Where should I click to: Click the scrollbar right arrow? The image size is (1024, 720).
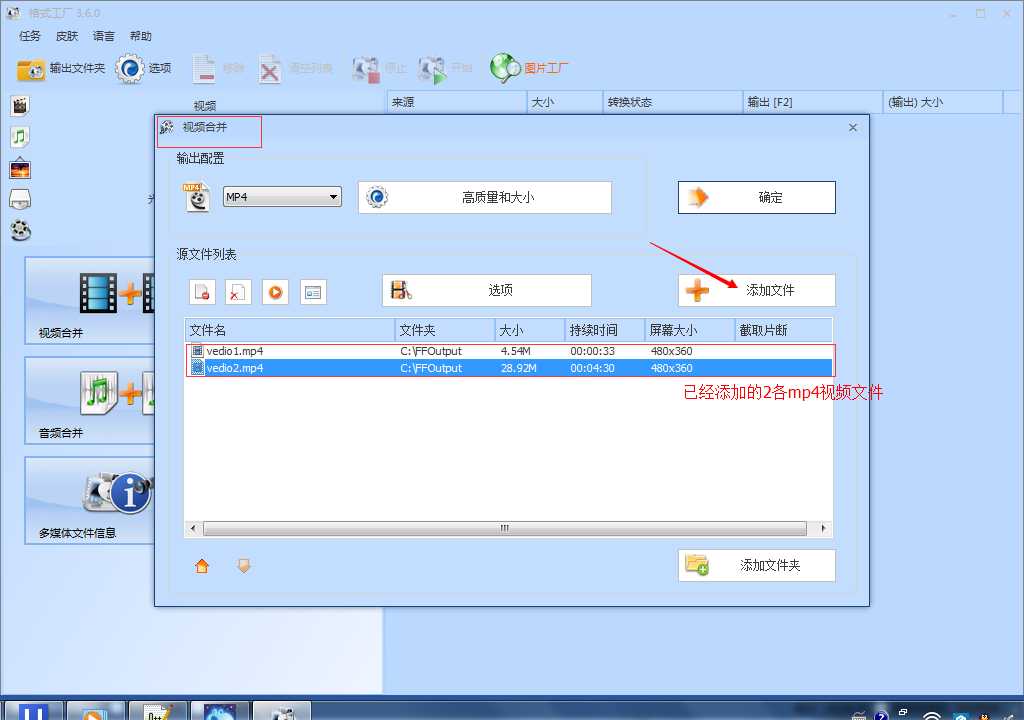(x=824, y=528)
